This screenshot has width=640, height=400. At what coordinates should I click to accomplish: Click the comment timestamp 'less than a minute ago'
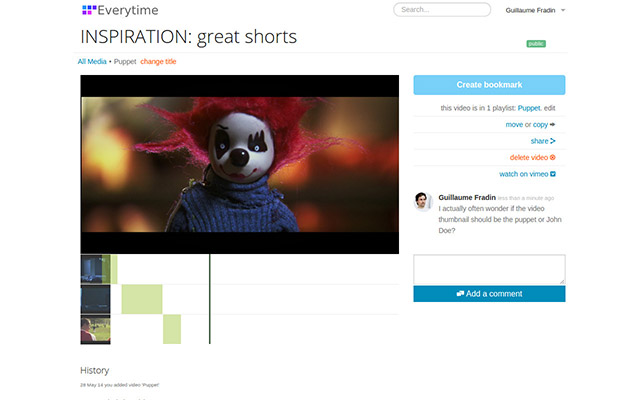click(x=526, y=198)
